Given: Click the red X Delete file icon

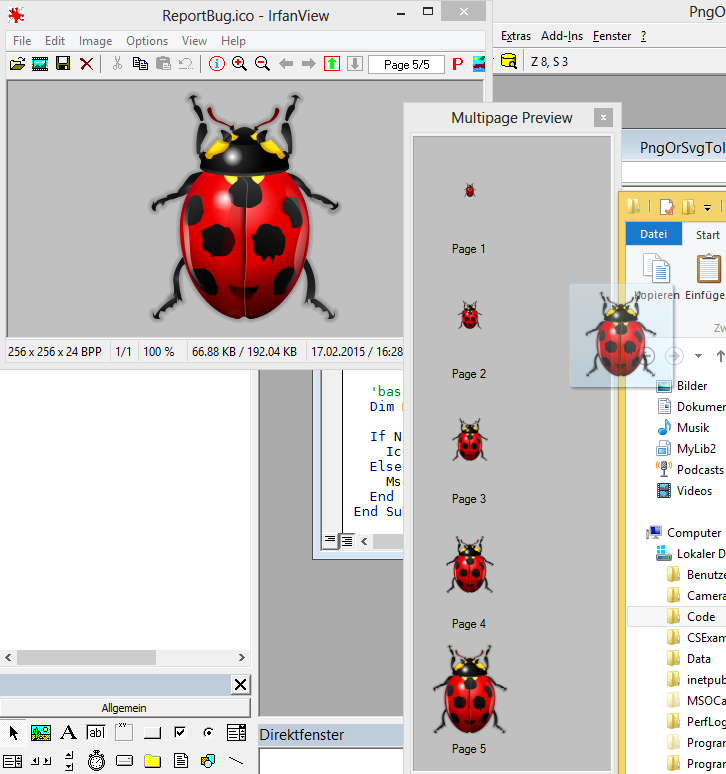Looking at the screenshot, I should [87, 64].
